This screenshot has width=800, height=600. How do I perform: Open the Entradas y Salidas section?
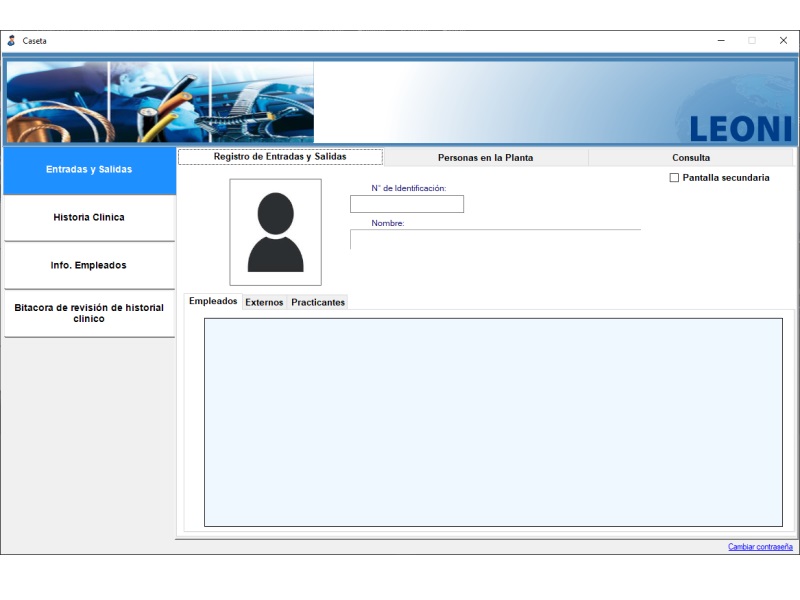89,170
